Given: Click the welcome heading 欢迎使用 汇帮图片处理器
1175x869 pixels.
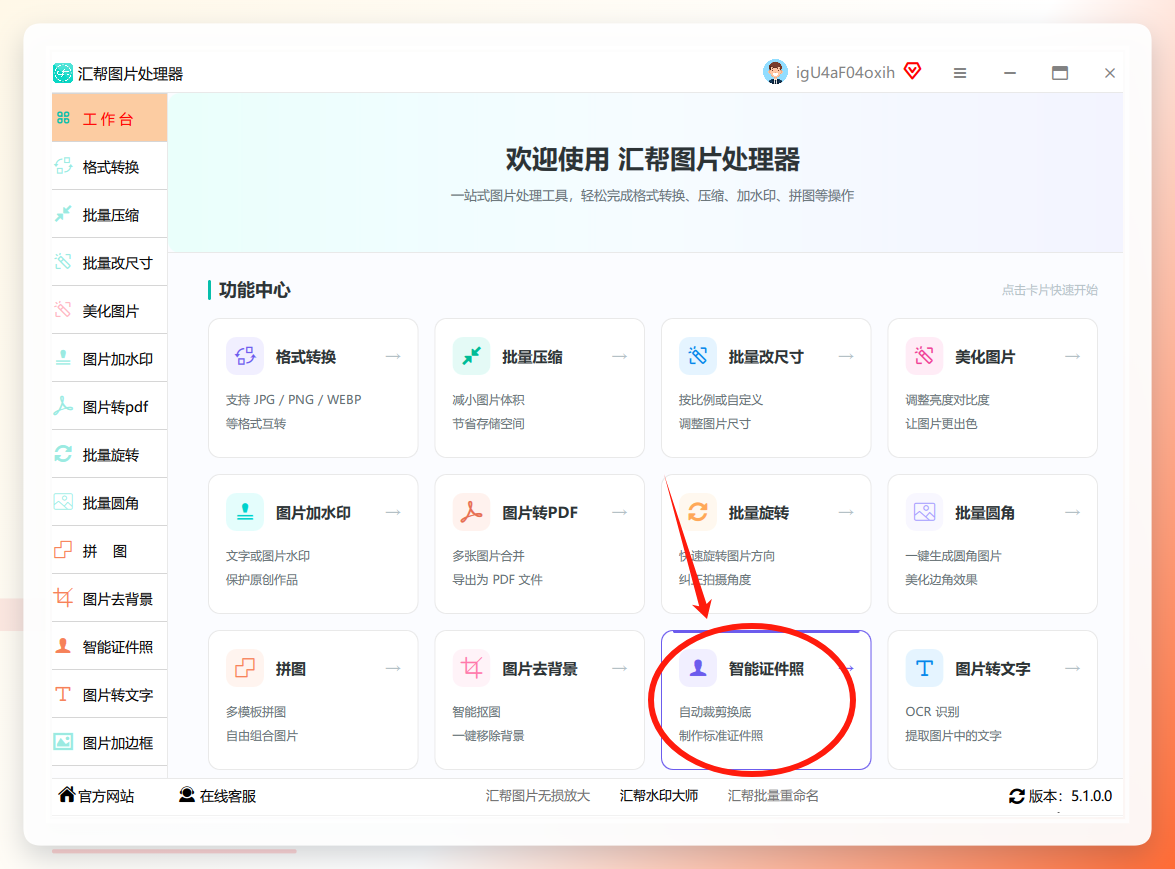Looking at the screenshot, I should click(x=653, y=160).
